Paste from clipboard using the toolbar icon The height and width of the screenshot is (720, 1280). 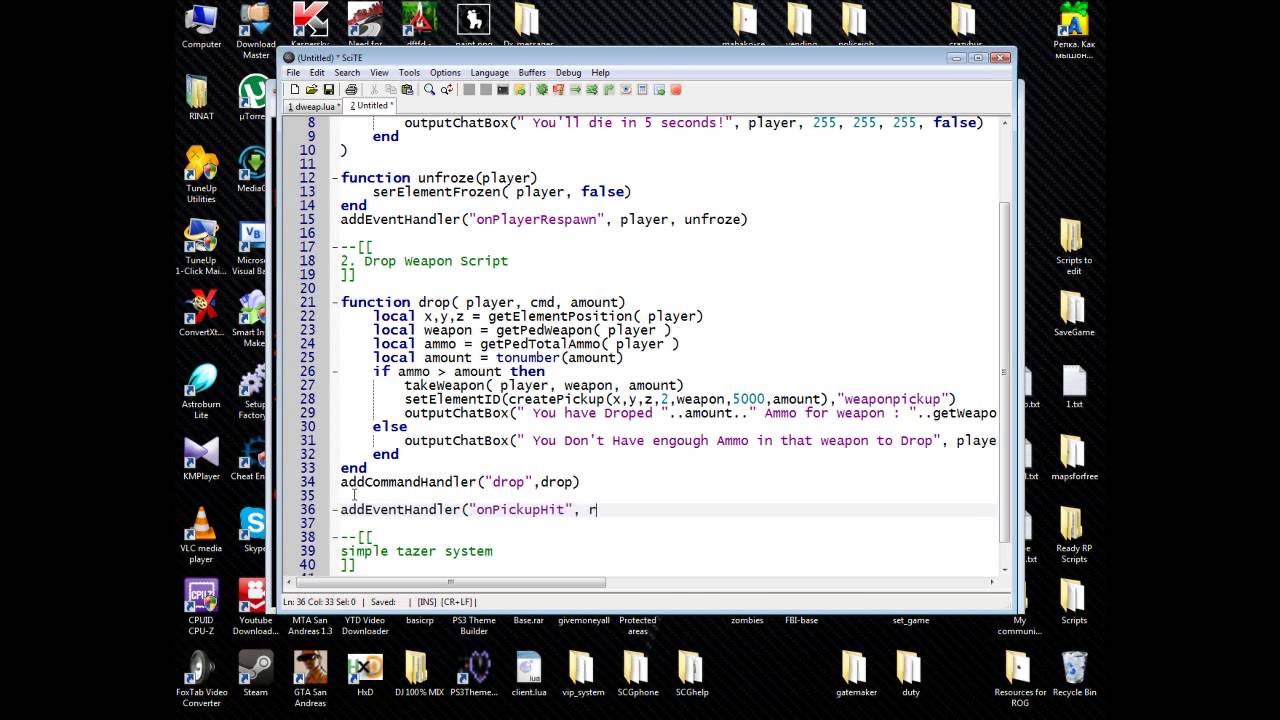click(407, 89)
